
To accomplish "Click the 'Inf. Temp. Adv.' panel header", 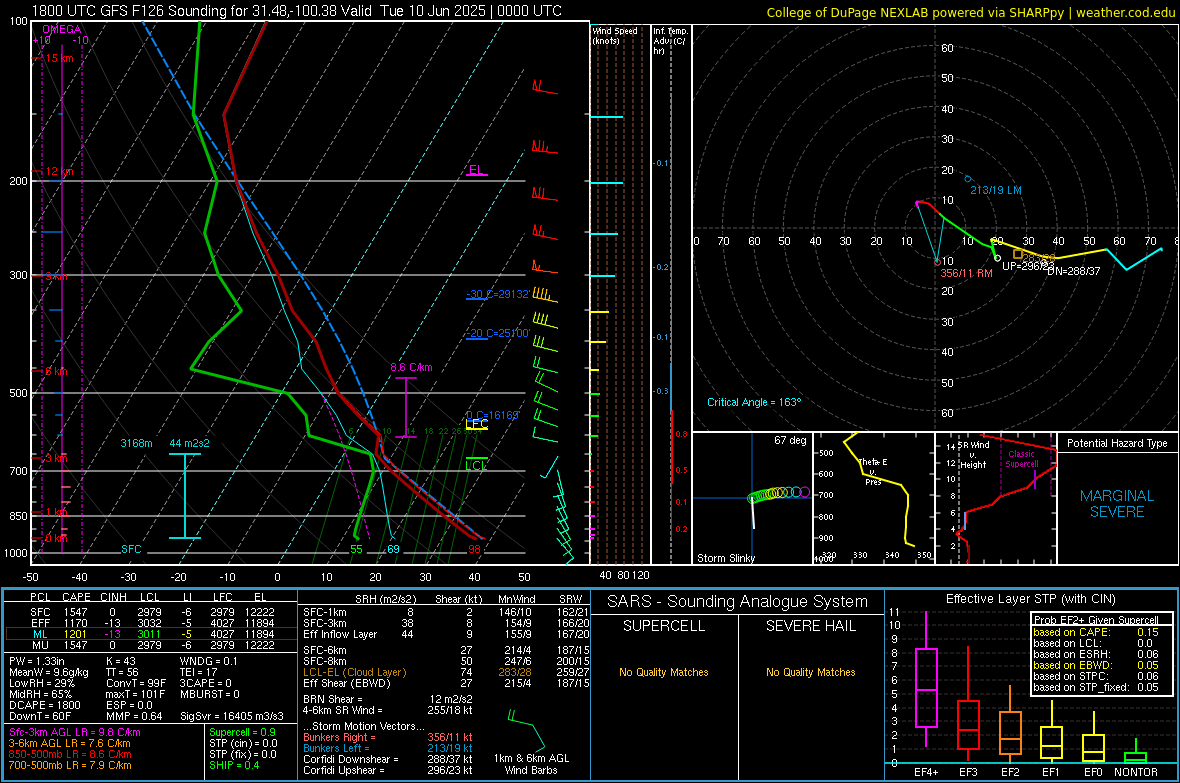I will point(670,41).
